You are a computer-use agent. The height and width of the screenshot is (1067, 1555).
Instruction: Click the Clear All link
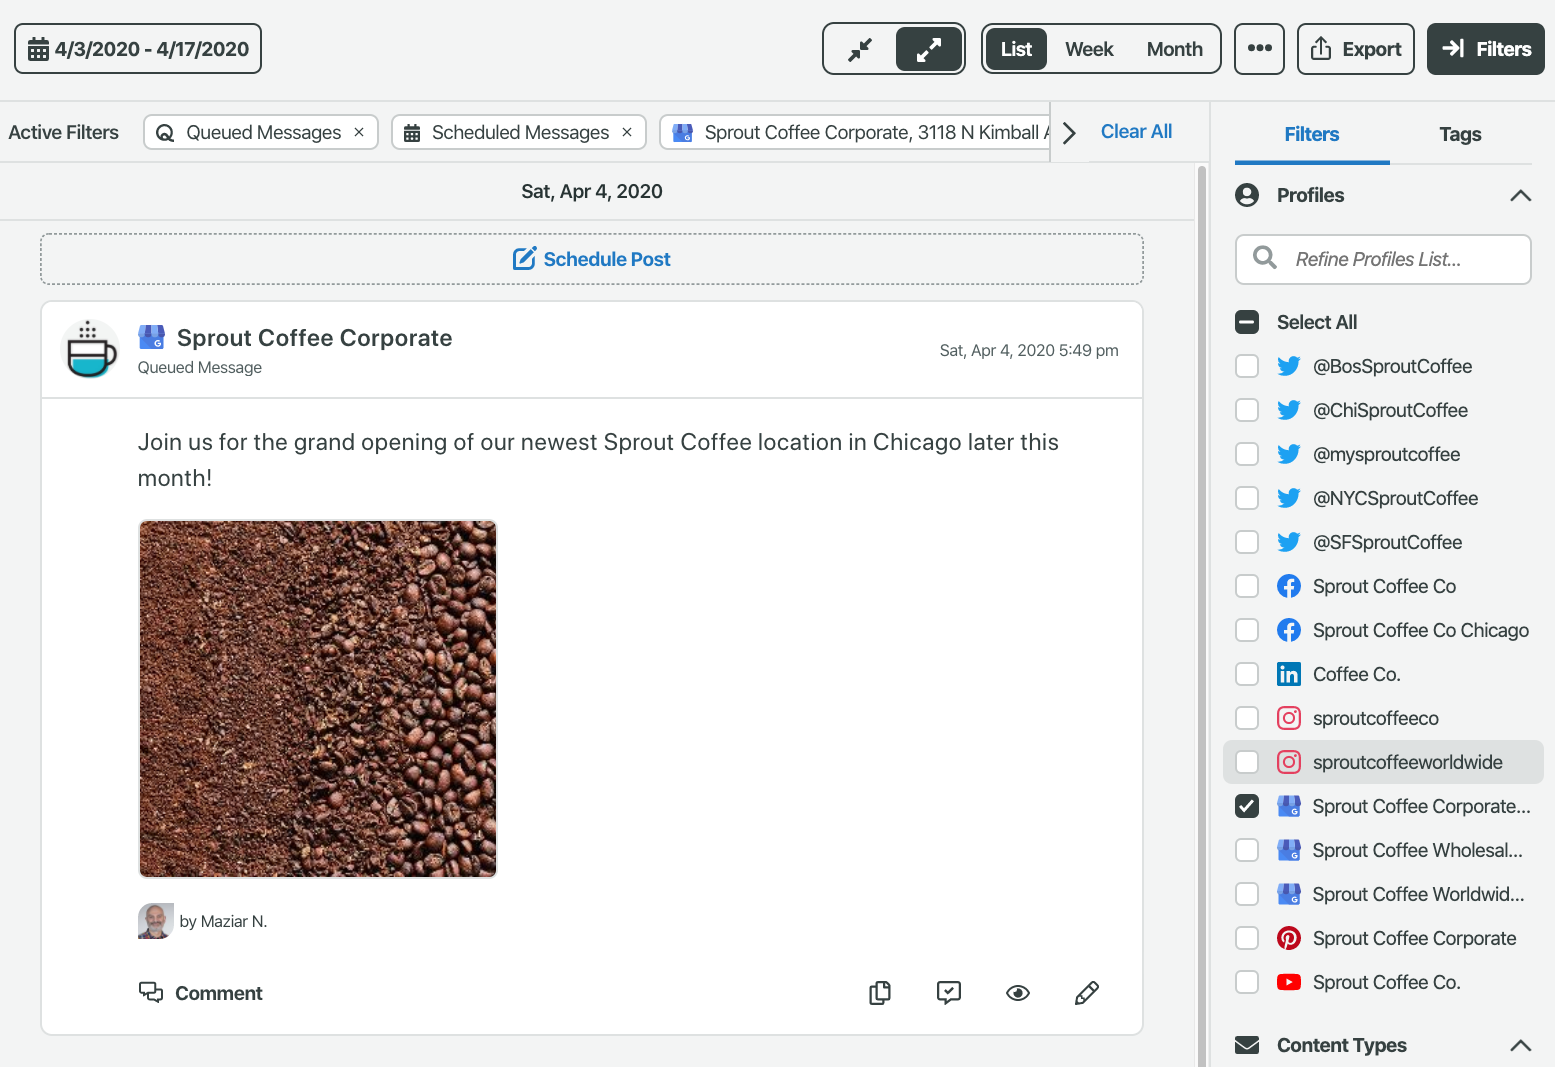(x=1136, y=131)
